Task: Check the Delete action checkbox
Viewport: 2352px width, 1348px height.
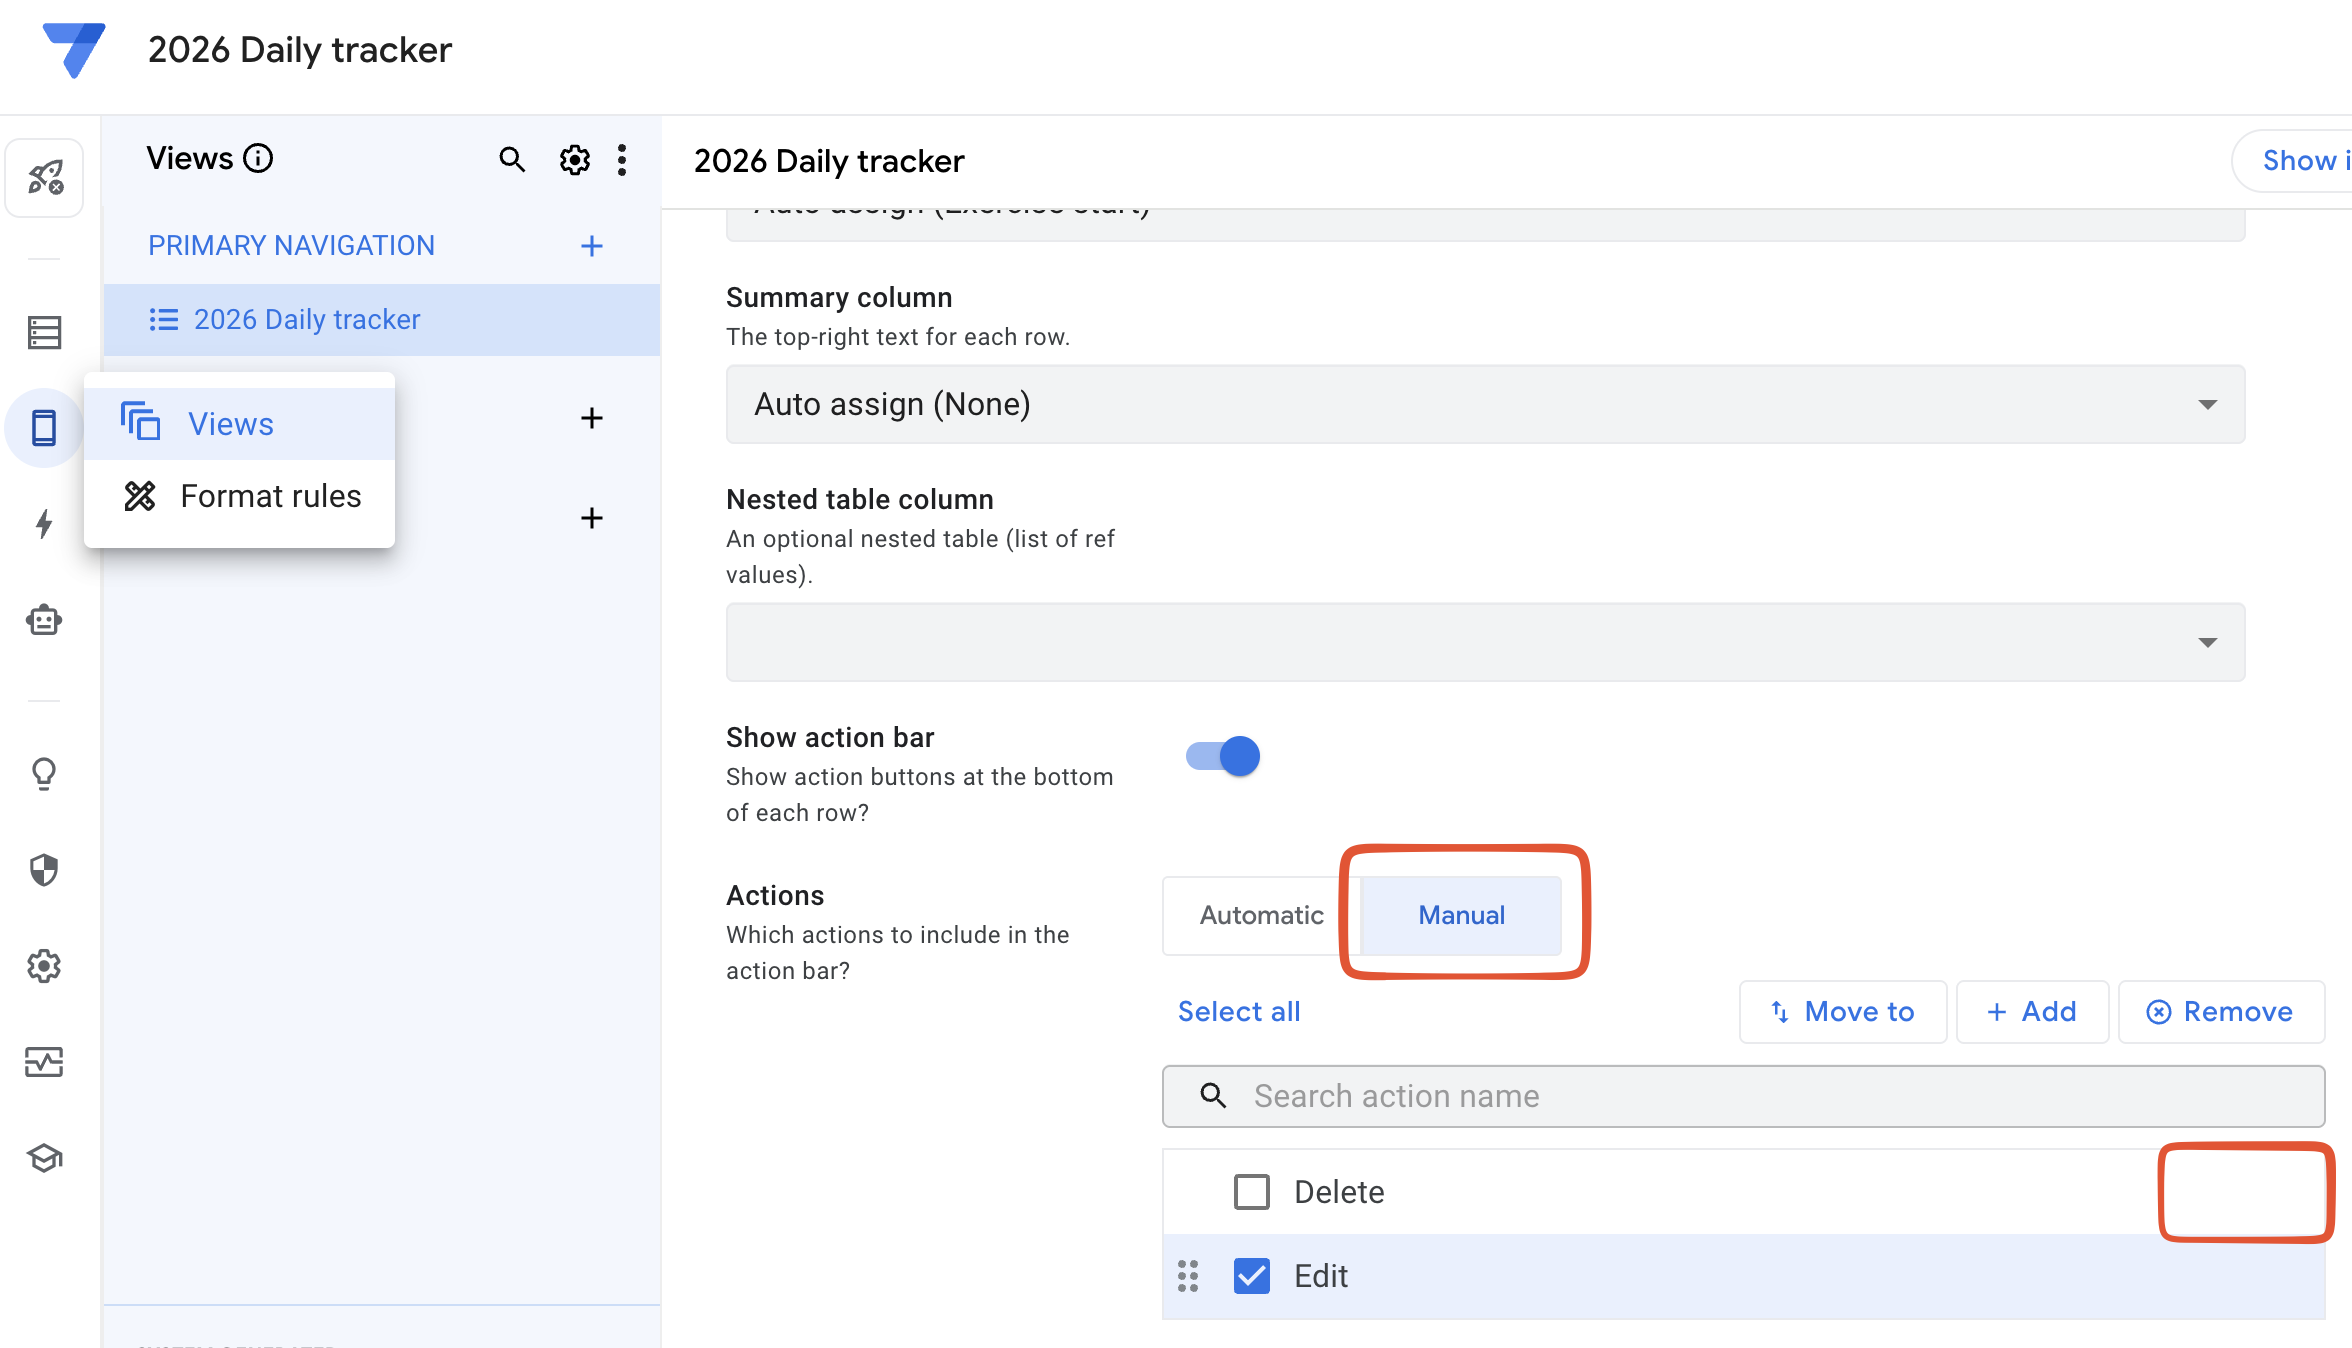Action: [1251, 1192]
